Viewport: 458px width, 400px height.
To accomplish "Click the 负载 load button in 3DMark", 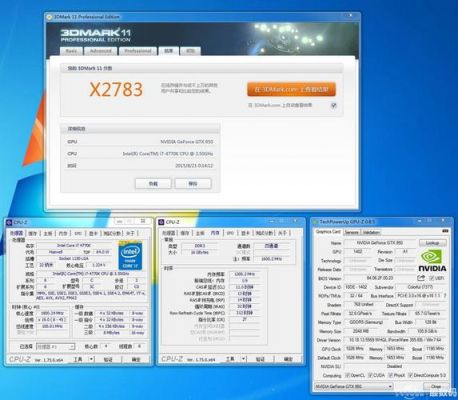I will tap(153, 184).
